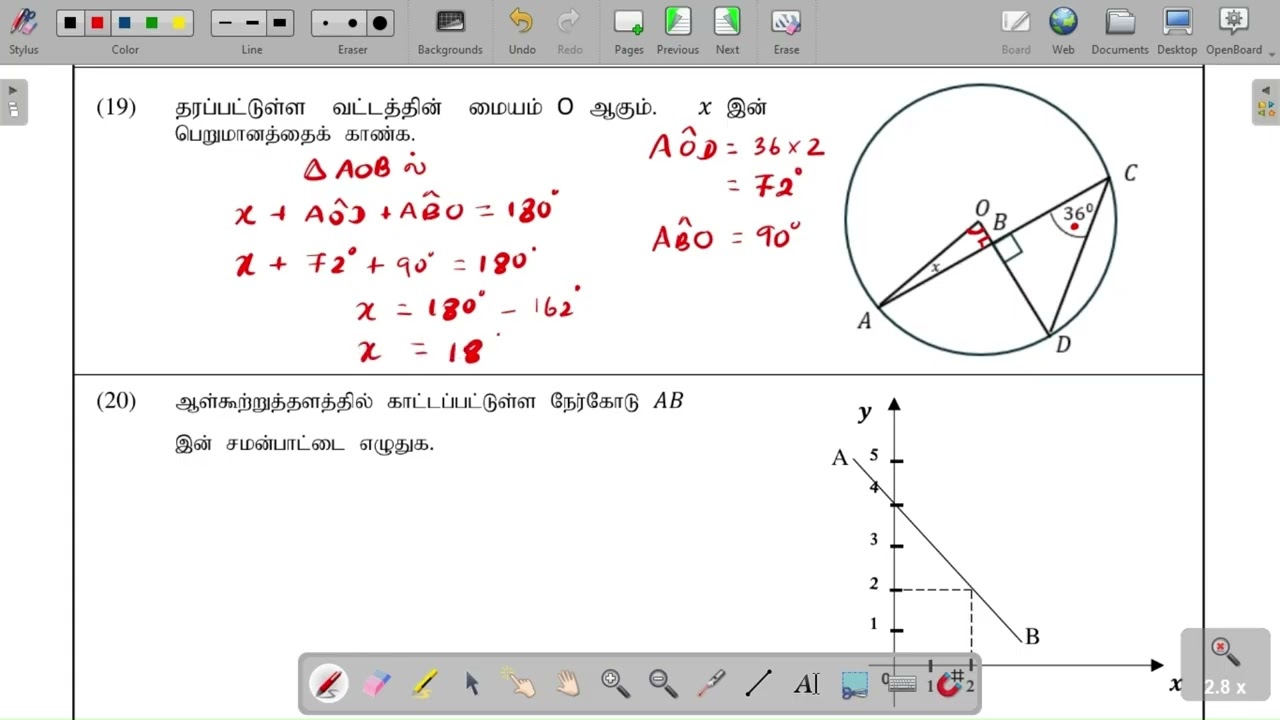Switch to Web mode
The height and width of the screenshot is (720, 1280).
click(1063, 30)
